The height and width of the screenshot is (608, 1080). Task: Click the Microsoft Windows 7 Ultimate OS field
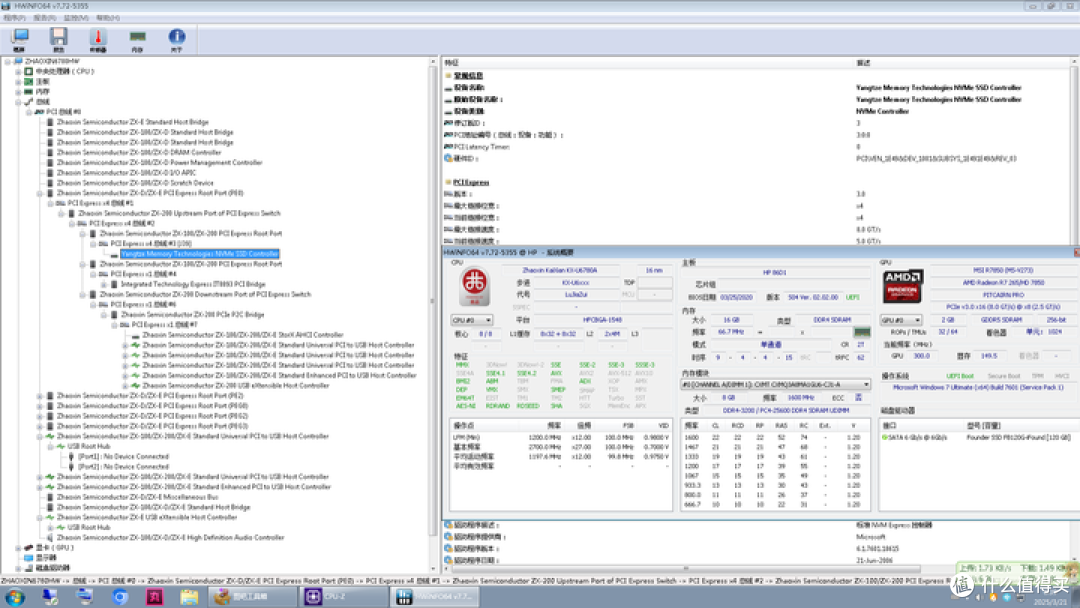pyautogui.click(x=978, y=388)
